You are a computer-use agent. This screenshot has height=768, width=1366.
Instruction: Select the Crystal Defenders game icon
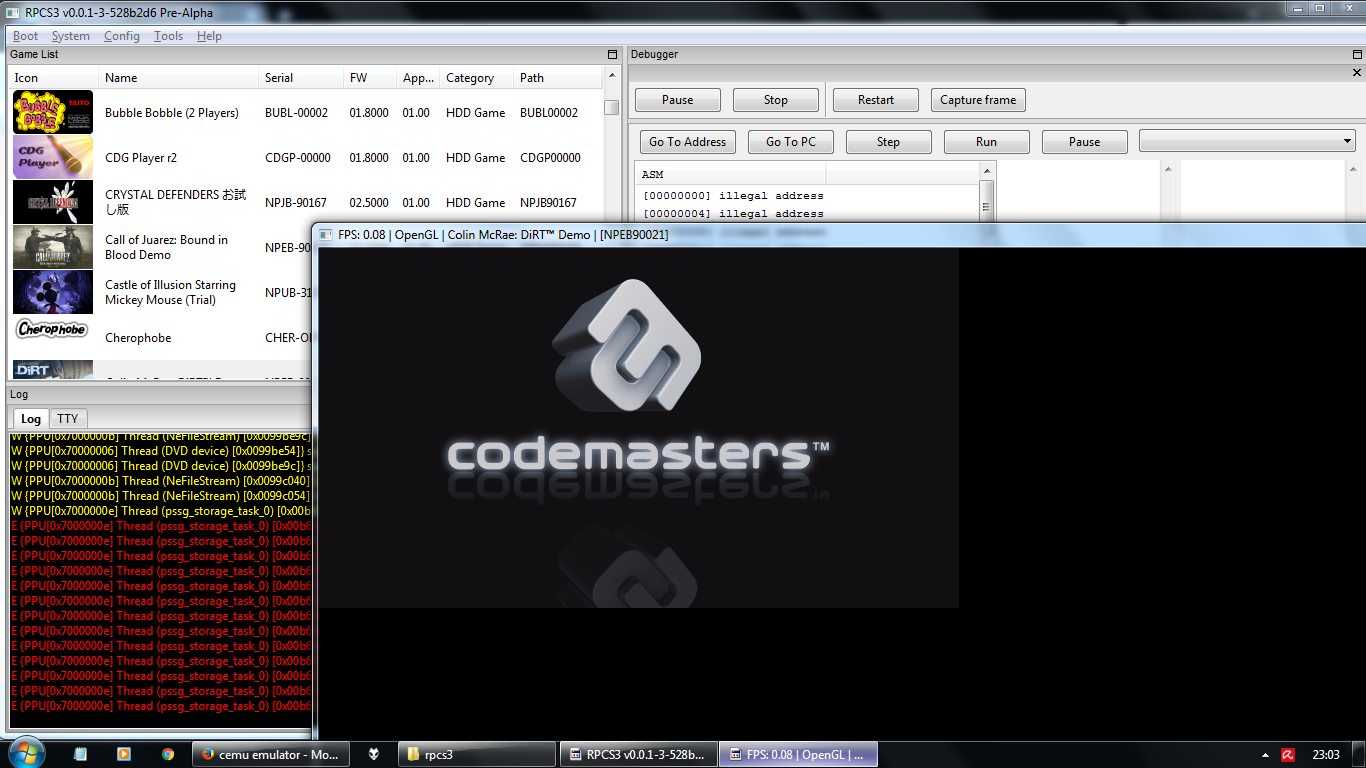[53, 202]
